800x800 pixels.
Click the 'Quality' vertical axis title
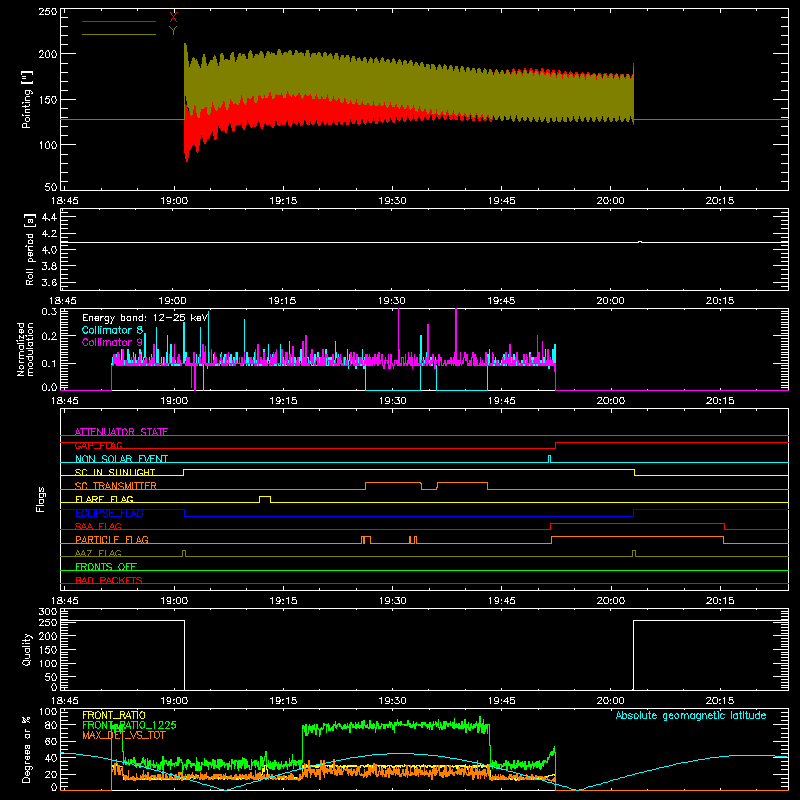pos(27,649)
